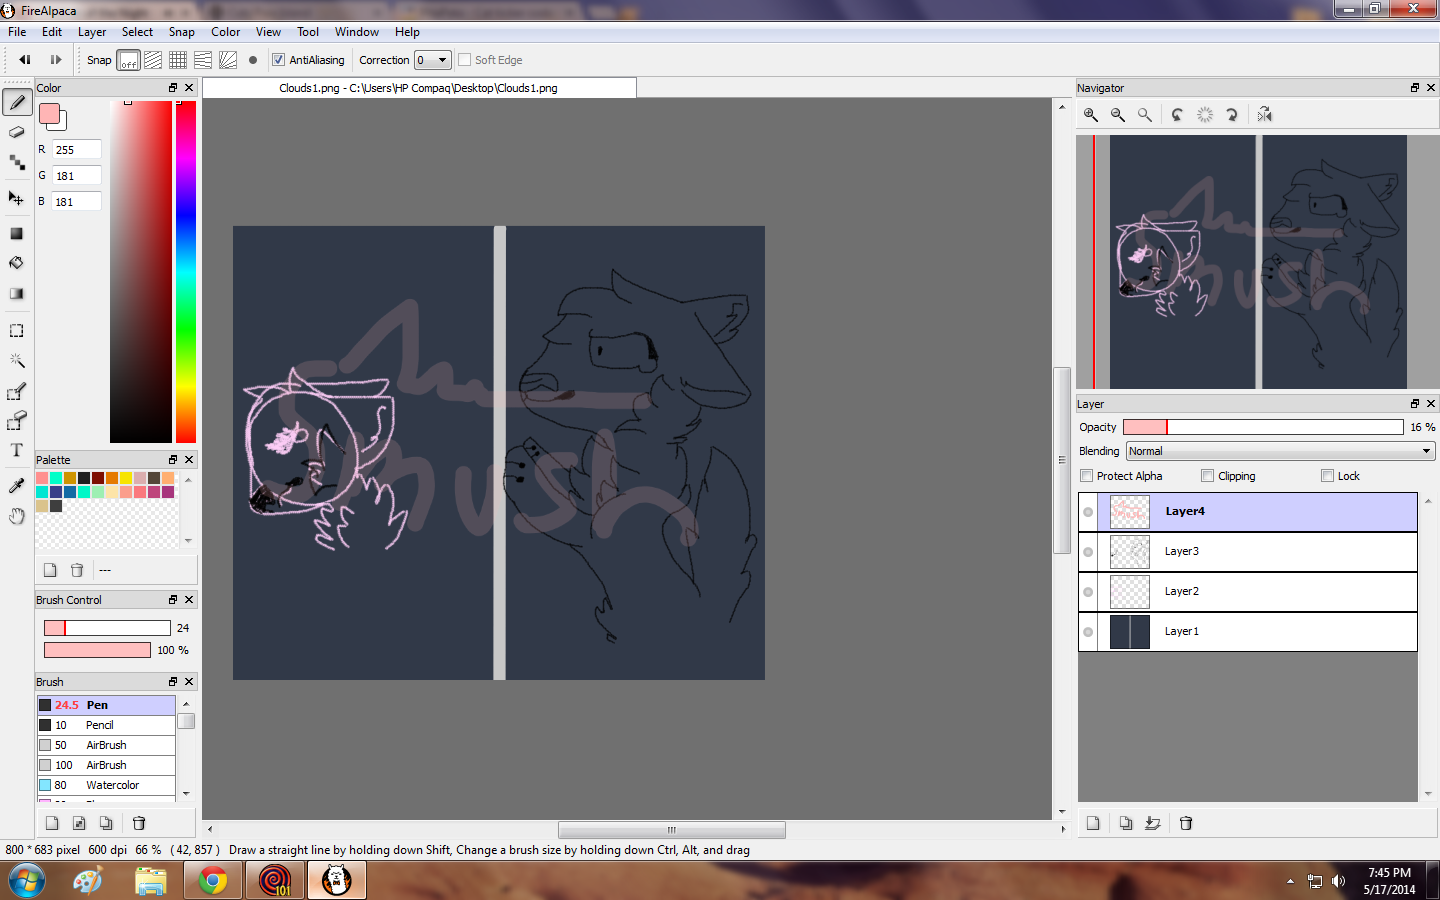Click the Redo arrow in toolbar

(x=56, y=60)
